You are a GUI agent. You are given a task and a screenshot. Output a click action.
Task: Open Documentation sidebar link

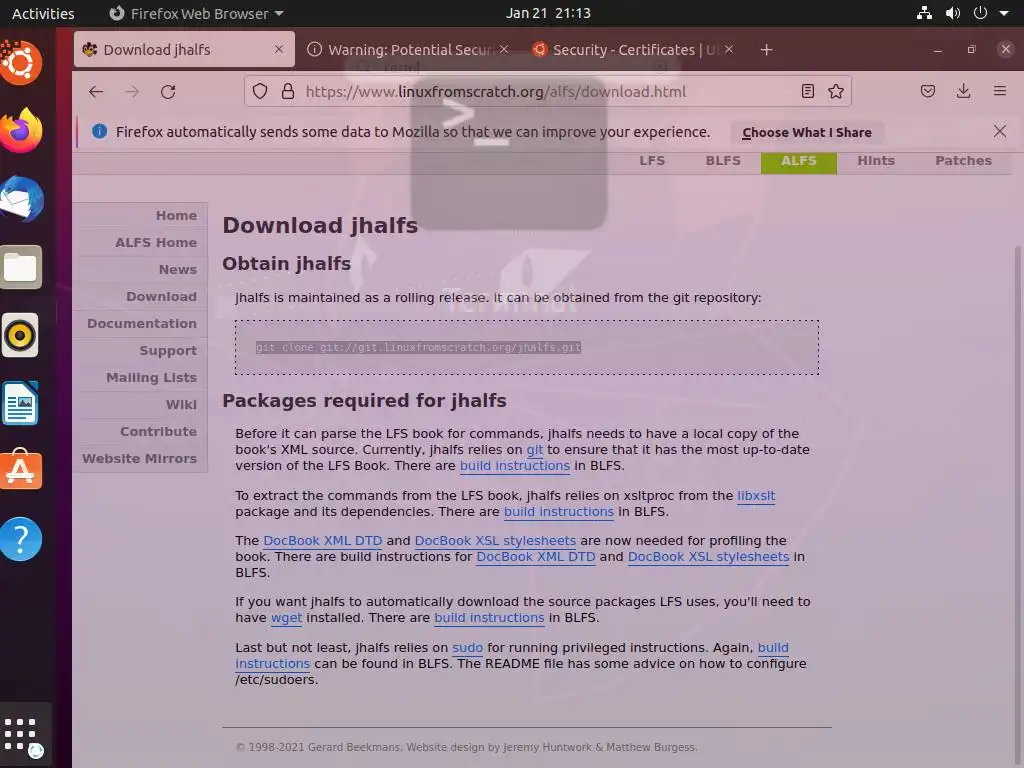[x=142, y=323]
